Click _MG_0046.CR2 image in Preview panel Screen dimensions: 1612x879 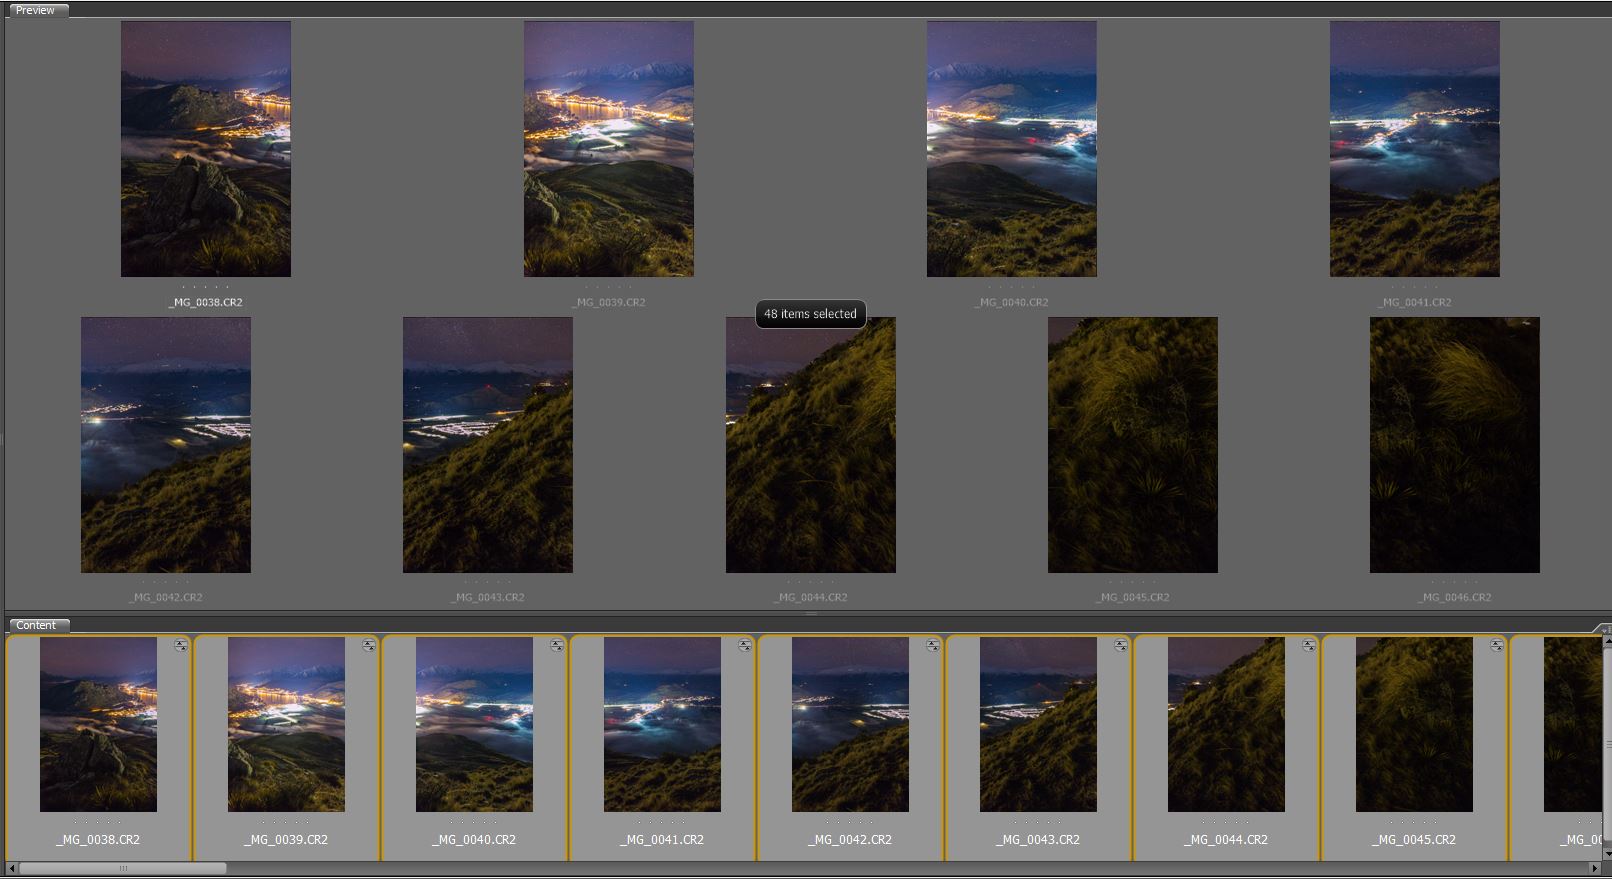tap(1454, 445)
